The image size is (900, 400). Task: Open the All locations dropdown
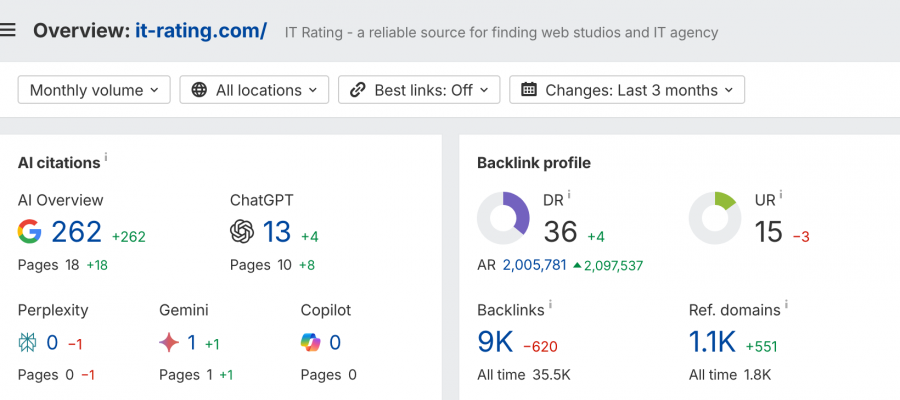click(x=254, y=90)
